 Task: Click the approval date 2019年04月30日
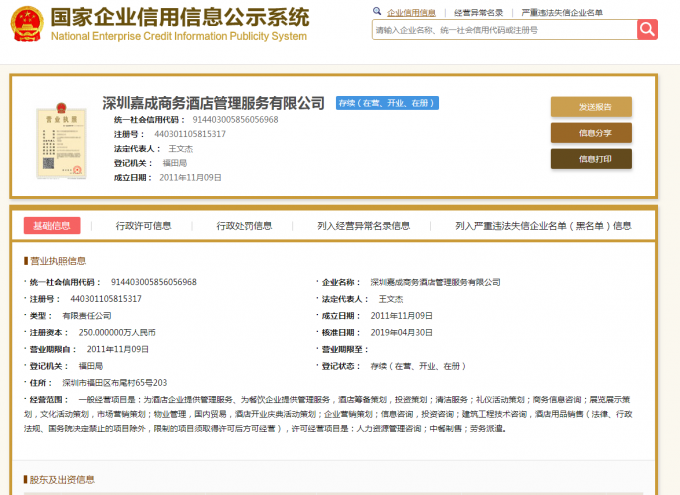tap(402, 333)
